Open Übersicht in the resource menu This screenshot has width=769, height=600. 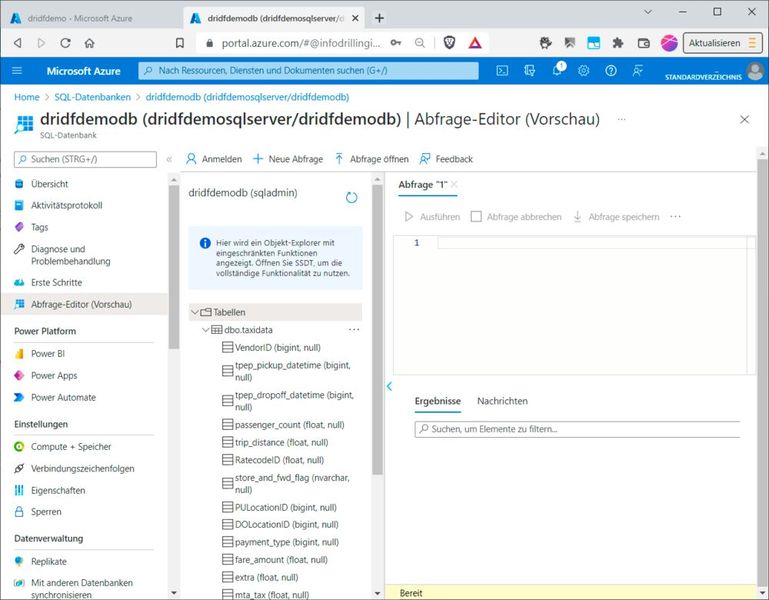tap(50, 184)
